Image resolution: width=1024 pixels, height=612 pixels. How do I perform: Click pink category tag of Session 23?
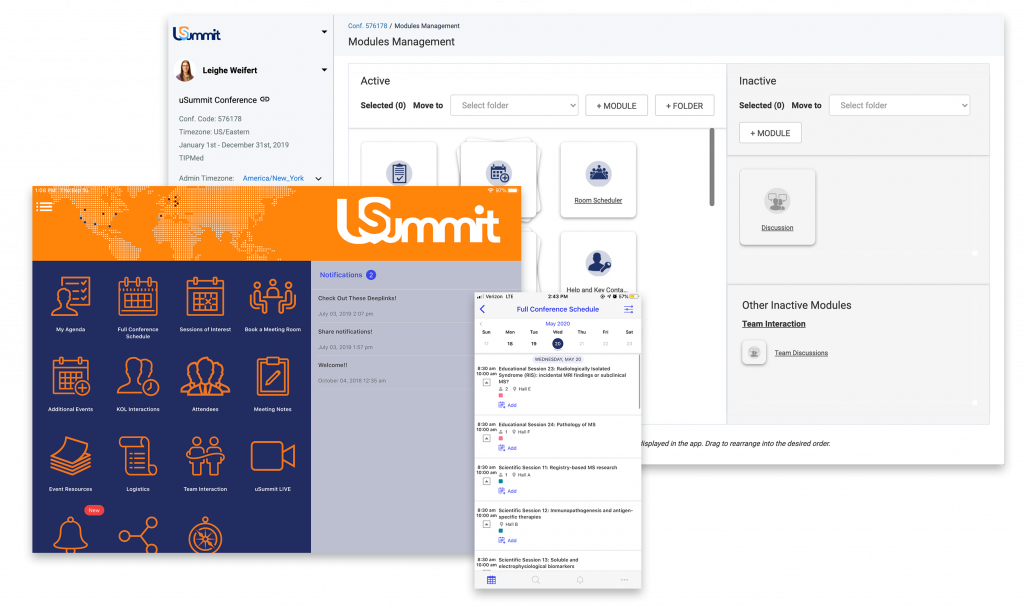click(x=501, y=396)
